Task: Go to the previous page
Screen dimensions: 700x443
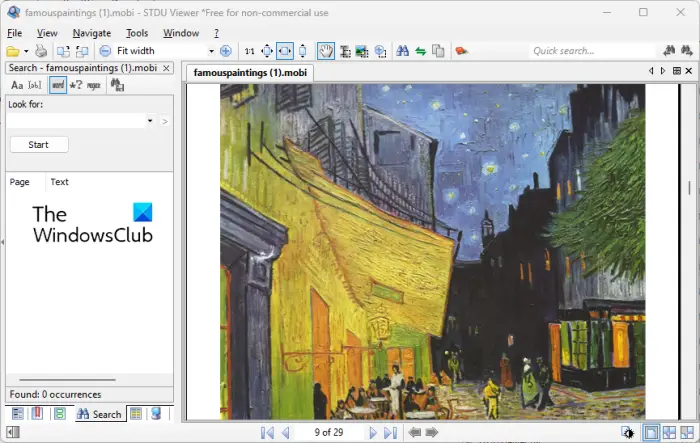Action: pyautogui.click(x=286, y=432)
